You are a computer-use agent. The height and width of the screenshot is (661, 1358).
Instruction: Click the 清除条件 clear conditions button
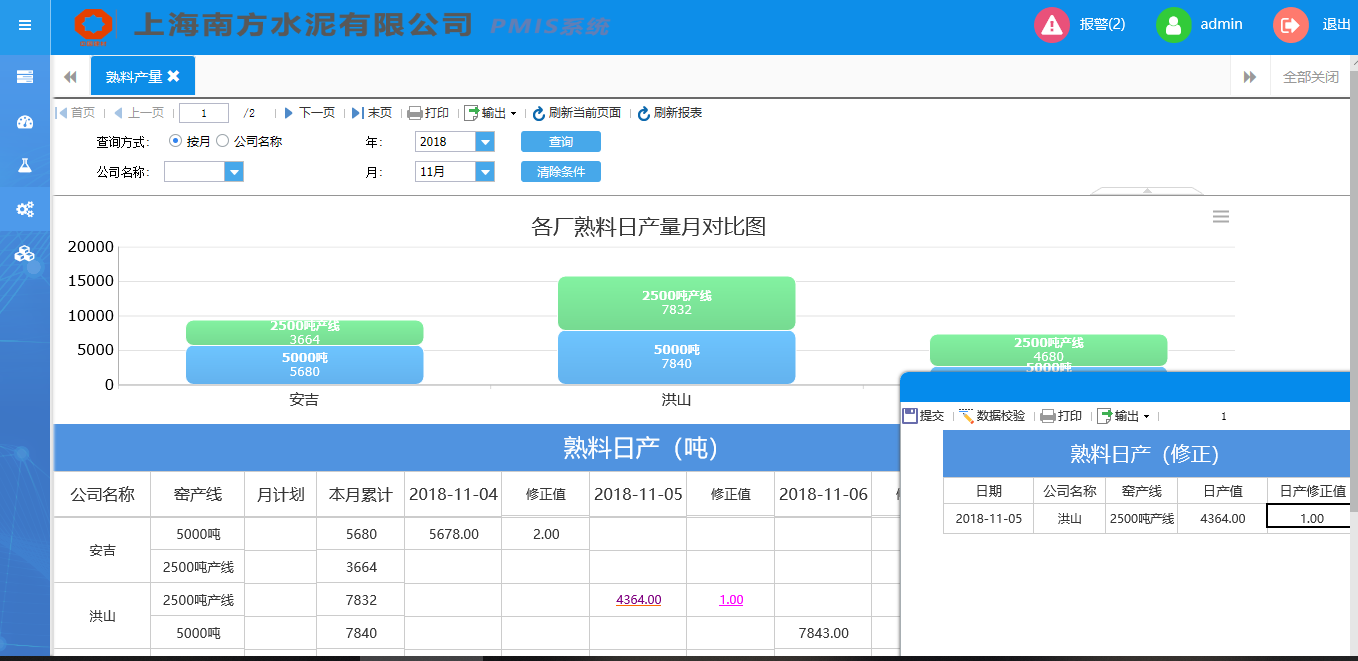[x=560, y=172]
